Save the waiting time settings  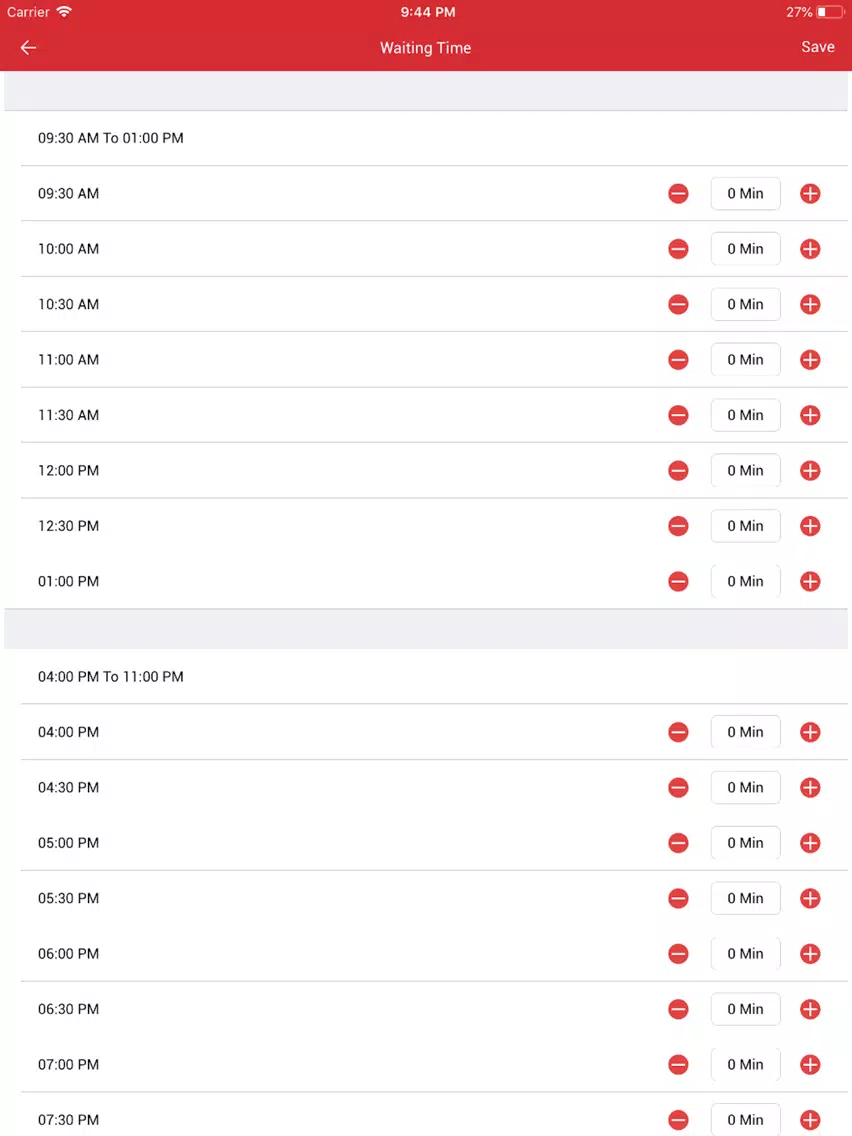(x=817, y=47)
